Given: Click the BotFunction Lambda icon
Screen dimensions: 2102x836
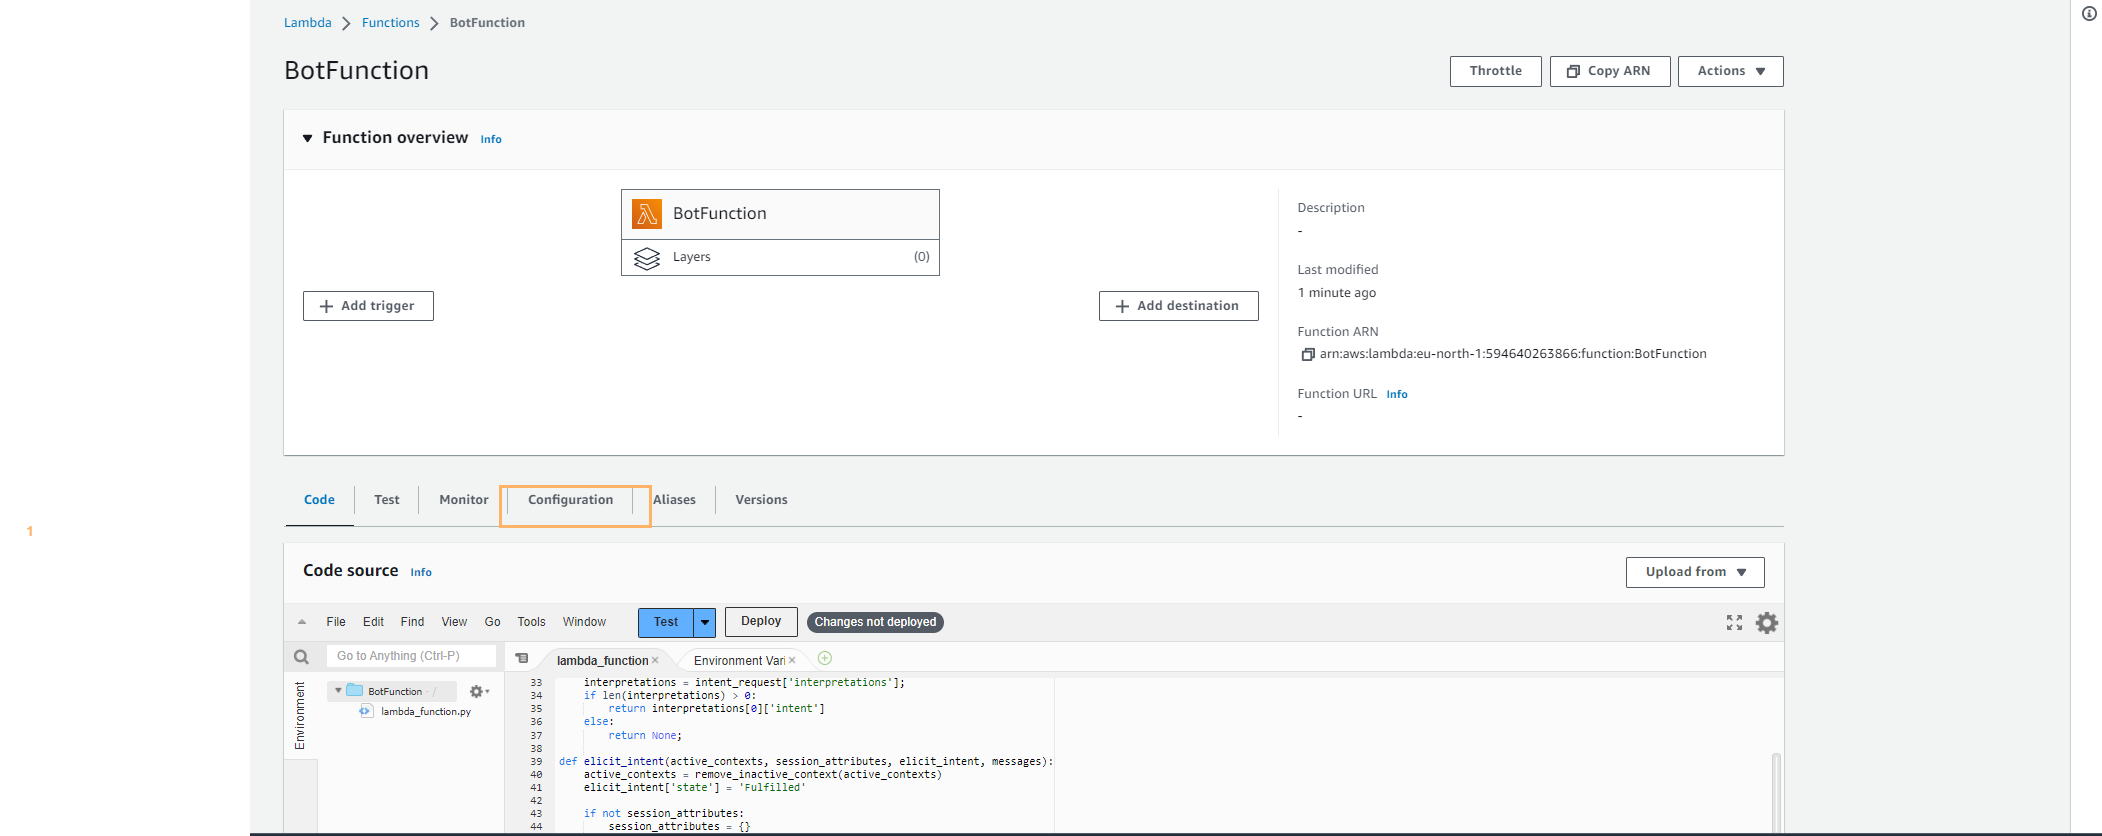Looking at the screenshot, I should 647,214.
